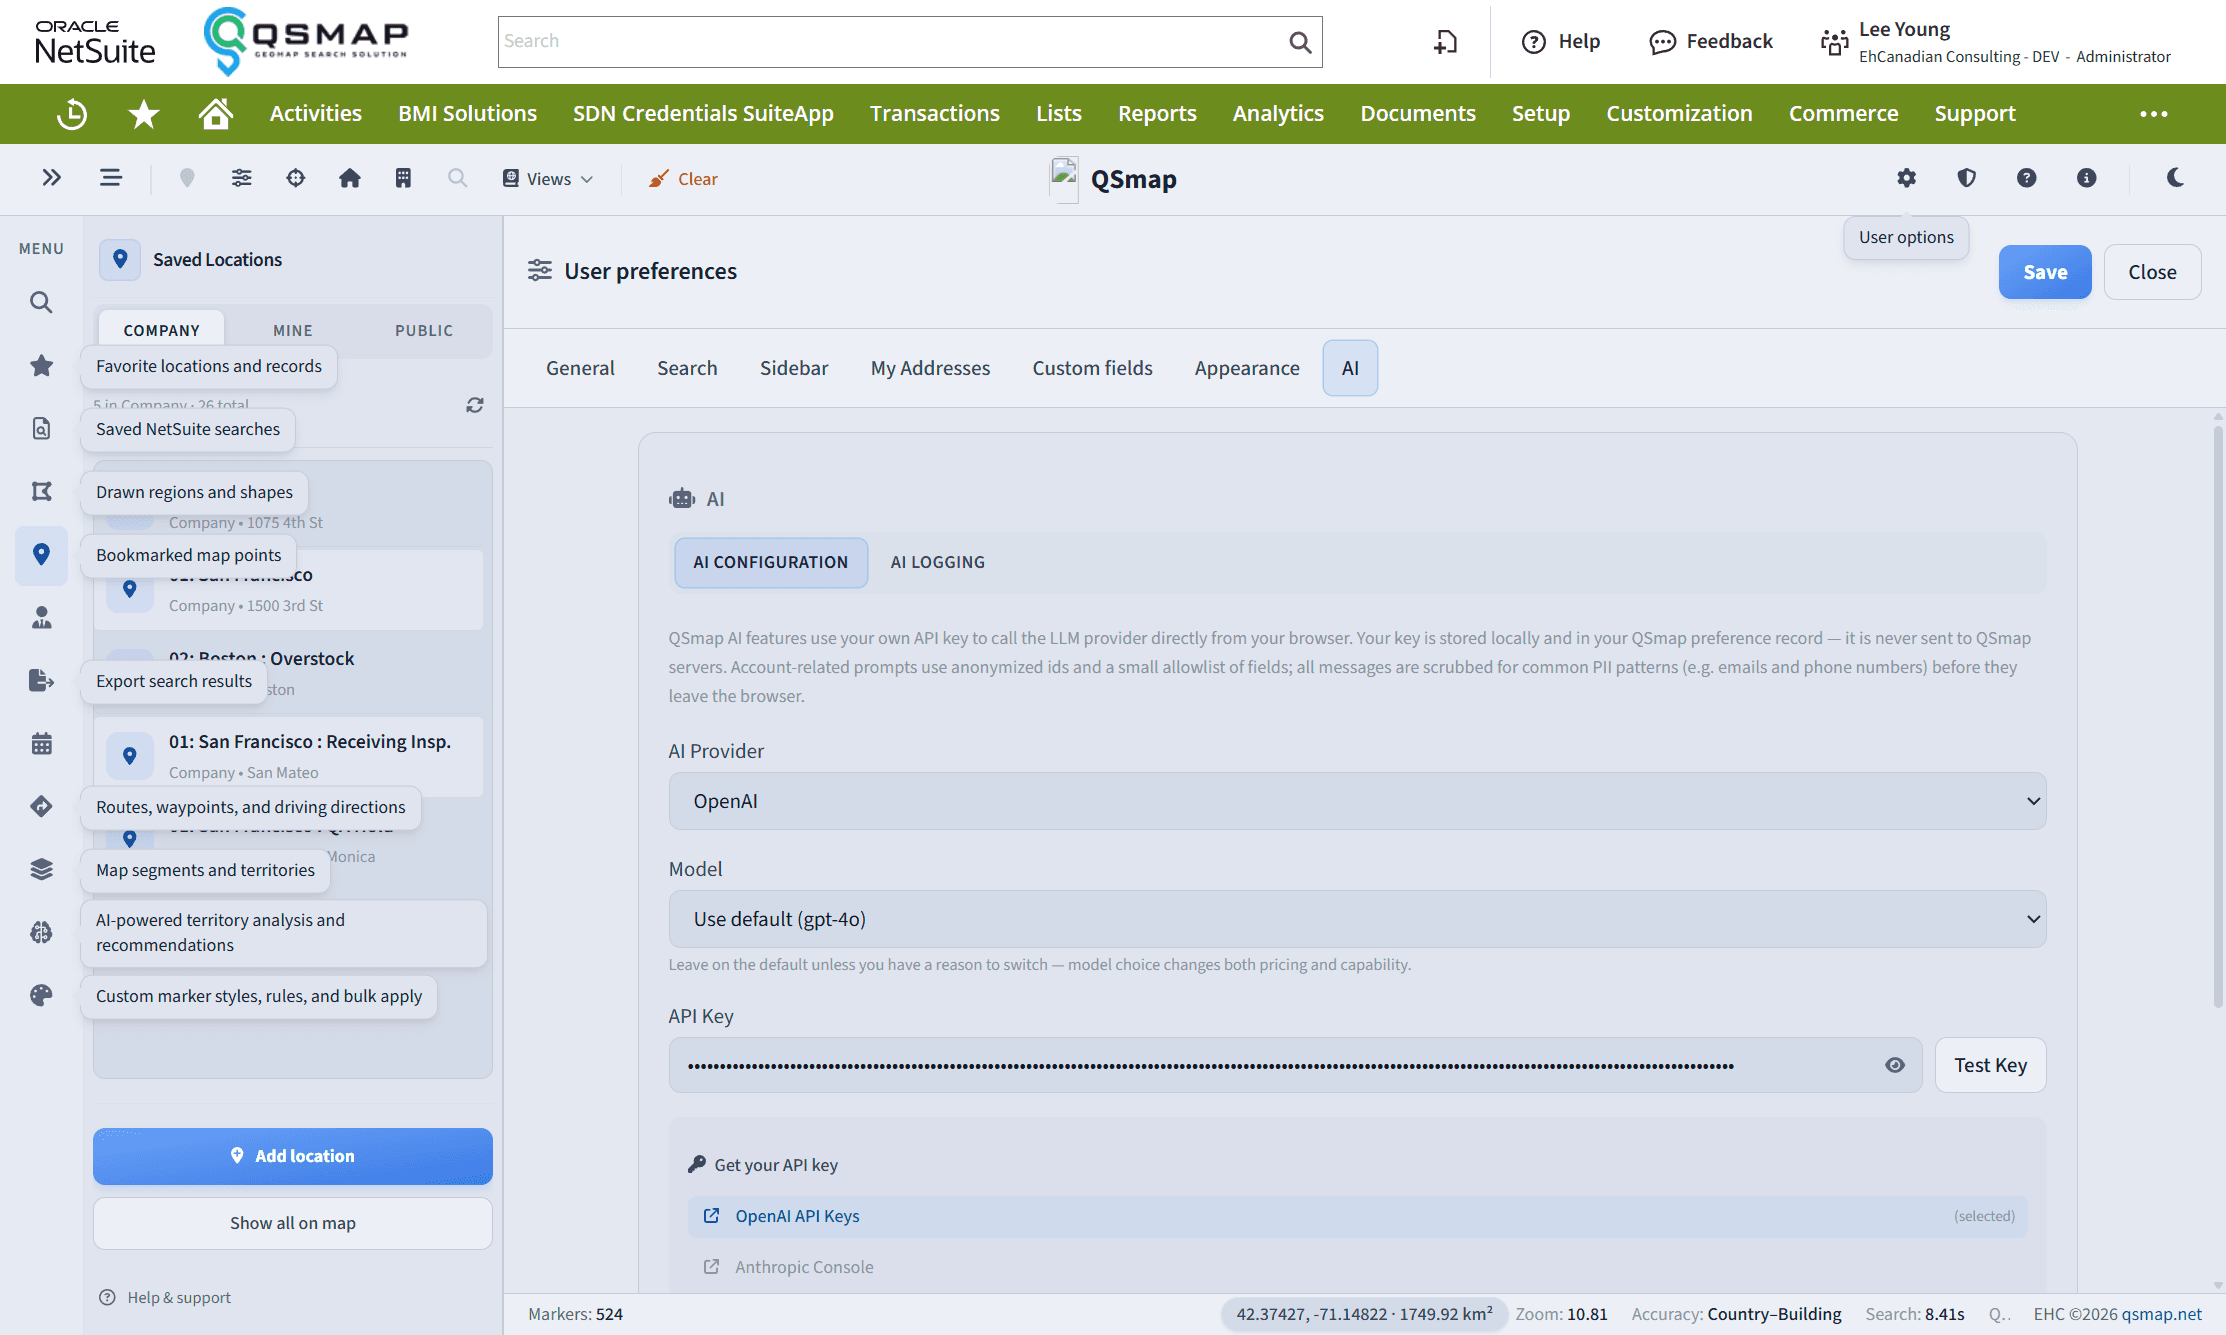
Task: Click the building icon in QSmap toolbar
Action: [x=403, y=178]
